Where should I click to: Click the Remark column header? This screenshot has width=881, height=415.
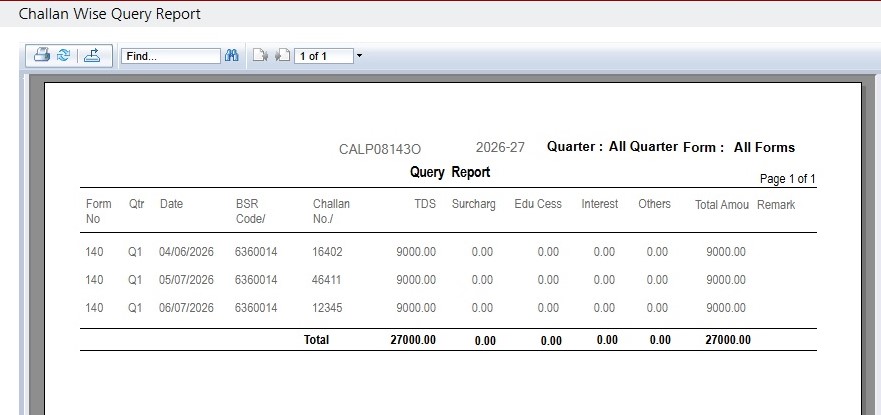click(776, 205)
